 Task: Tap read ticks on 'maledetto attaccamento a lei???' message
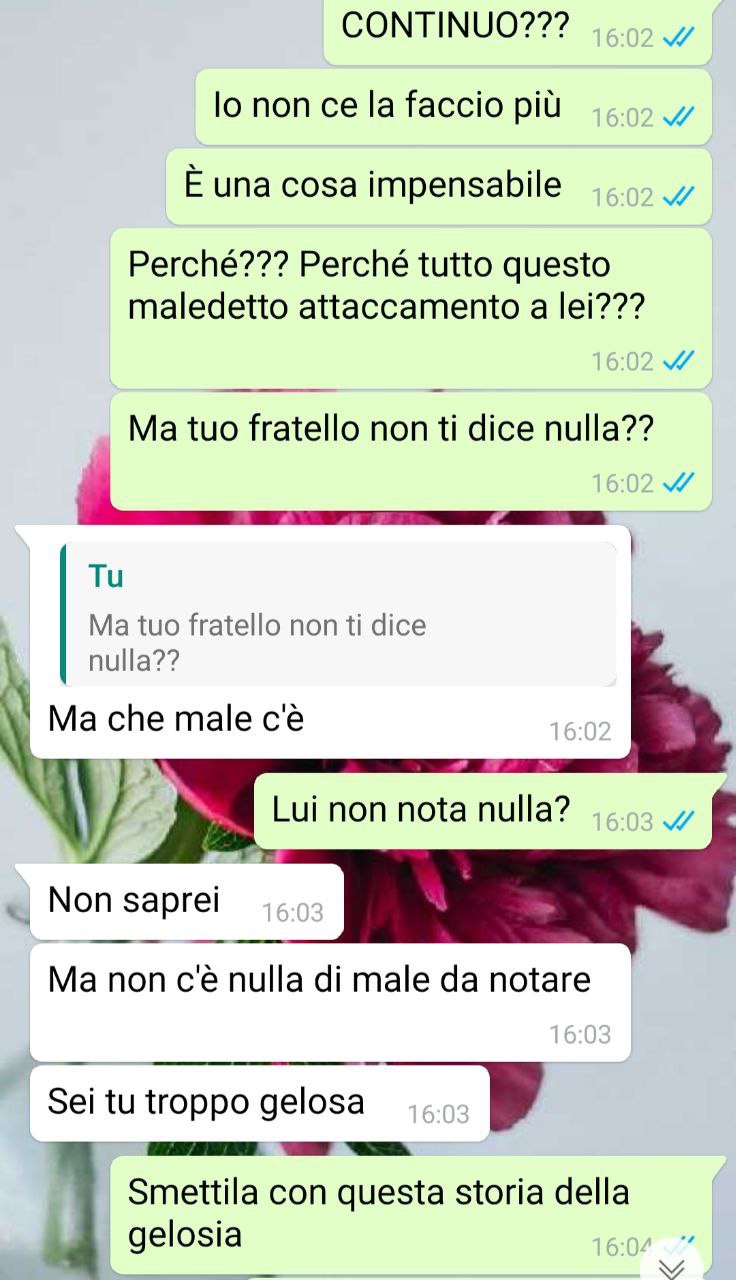point(679,361)
